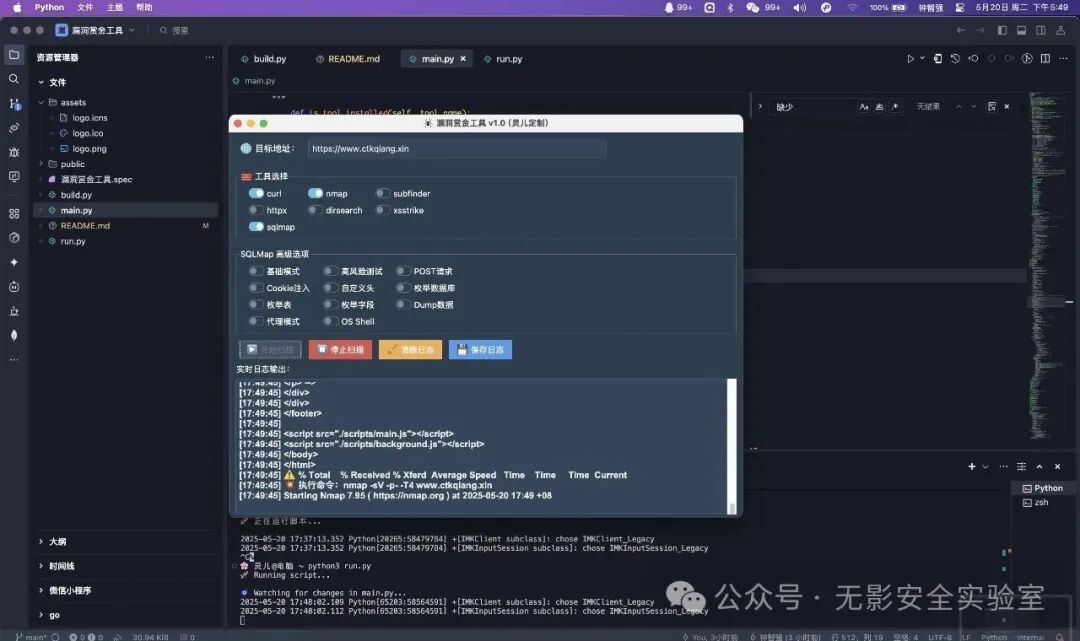Expand the public folder
The width and height of the screenshot is (1080, 641).
[41, 164]
